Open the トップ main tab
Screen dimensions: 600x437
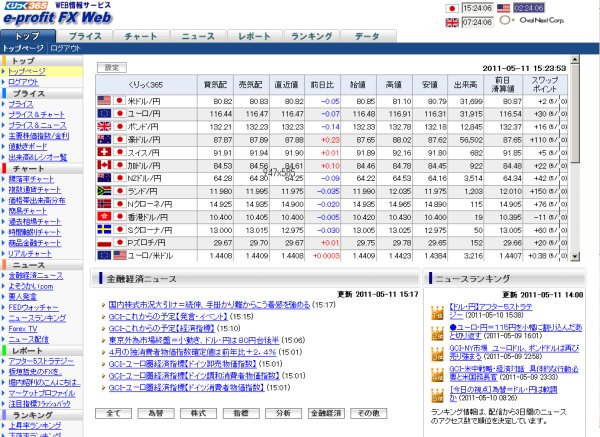(28, 36)
